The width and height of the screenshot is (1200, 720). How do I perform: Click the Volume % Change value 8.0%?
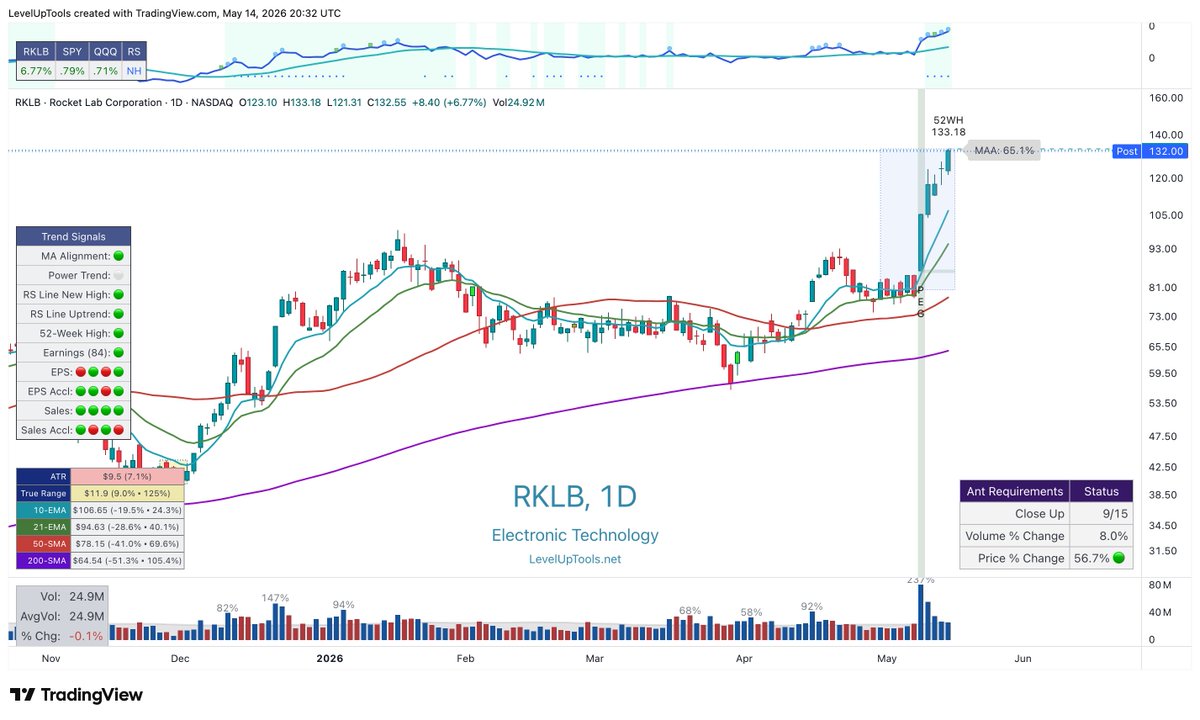click(1101, 535)
